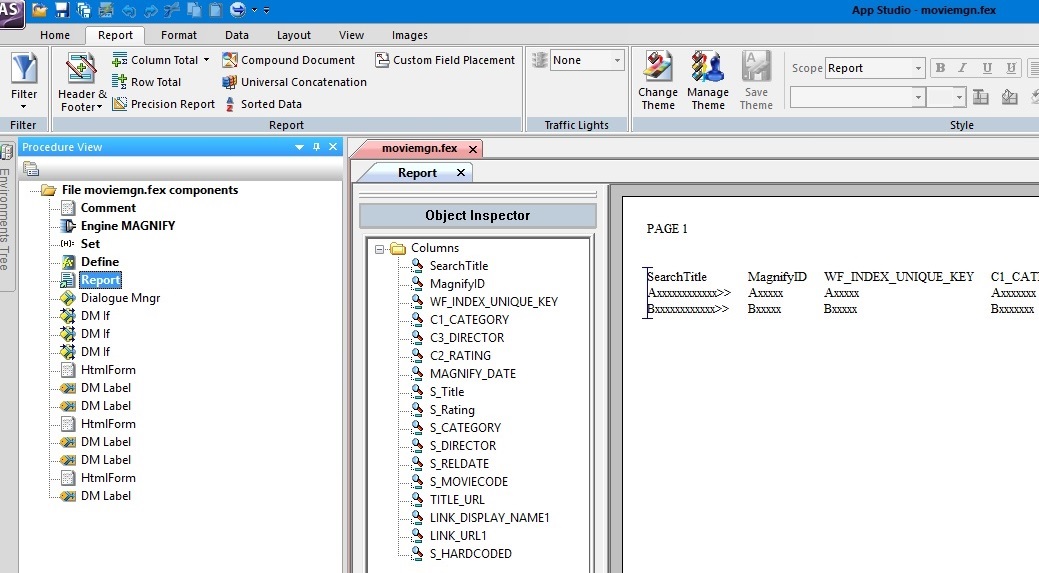
Task: Open the Filter tool in the ribbon
Action: click(x=23, y=79)
